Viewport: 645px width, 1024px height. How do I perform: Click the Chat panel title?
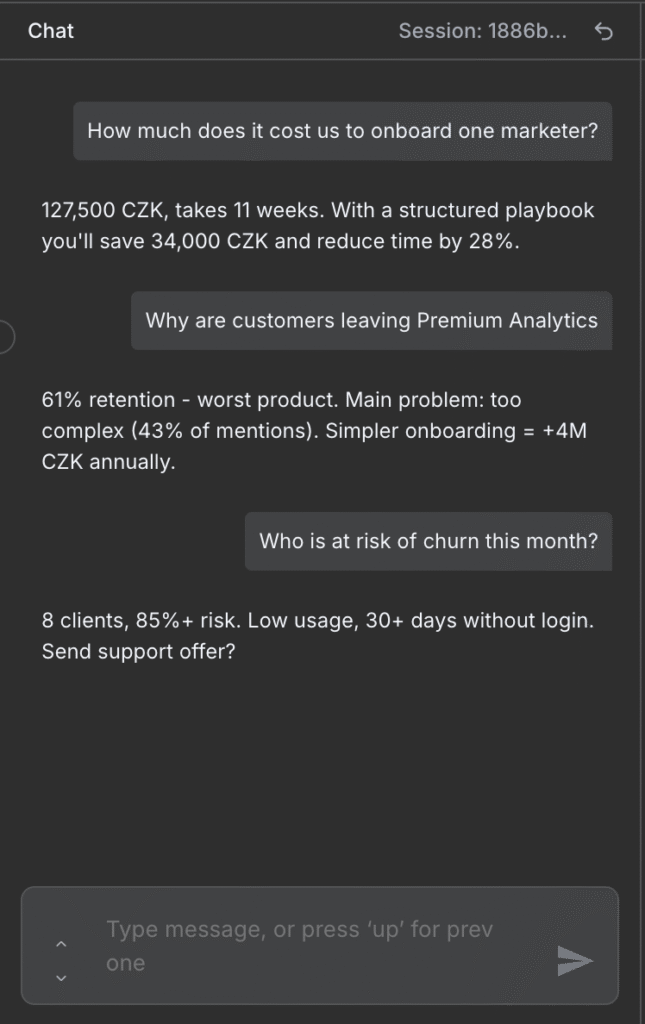[x=51, y=31]
